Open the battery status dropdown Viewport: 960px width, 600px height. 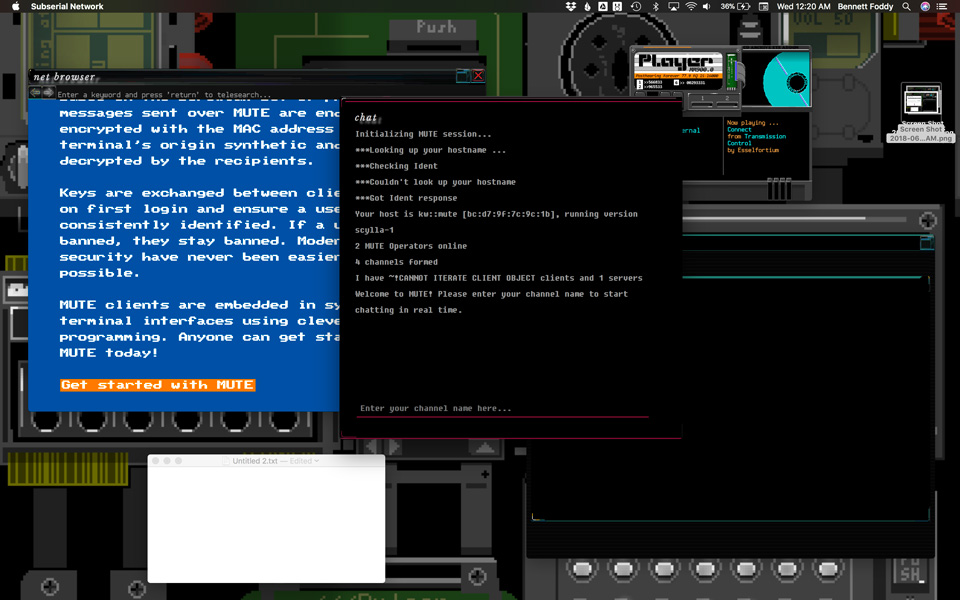[x=734, y=6]
